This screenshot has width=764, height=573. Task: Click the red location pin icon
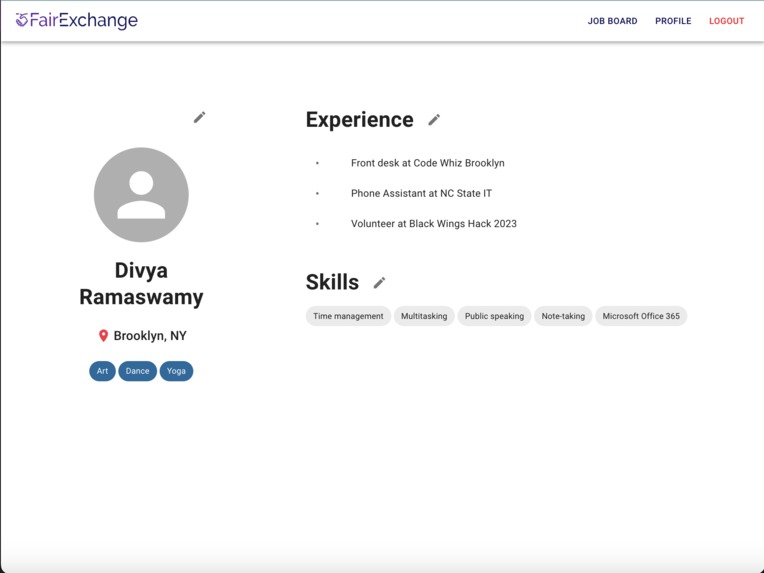click(x=103, y=336)
